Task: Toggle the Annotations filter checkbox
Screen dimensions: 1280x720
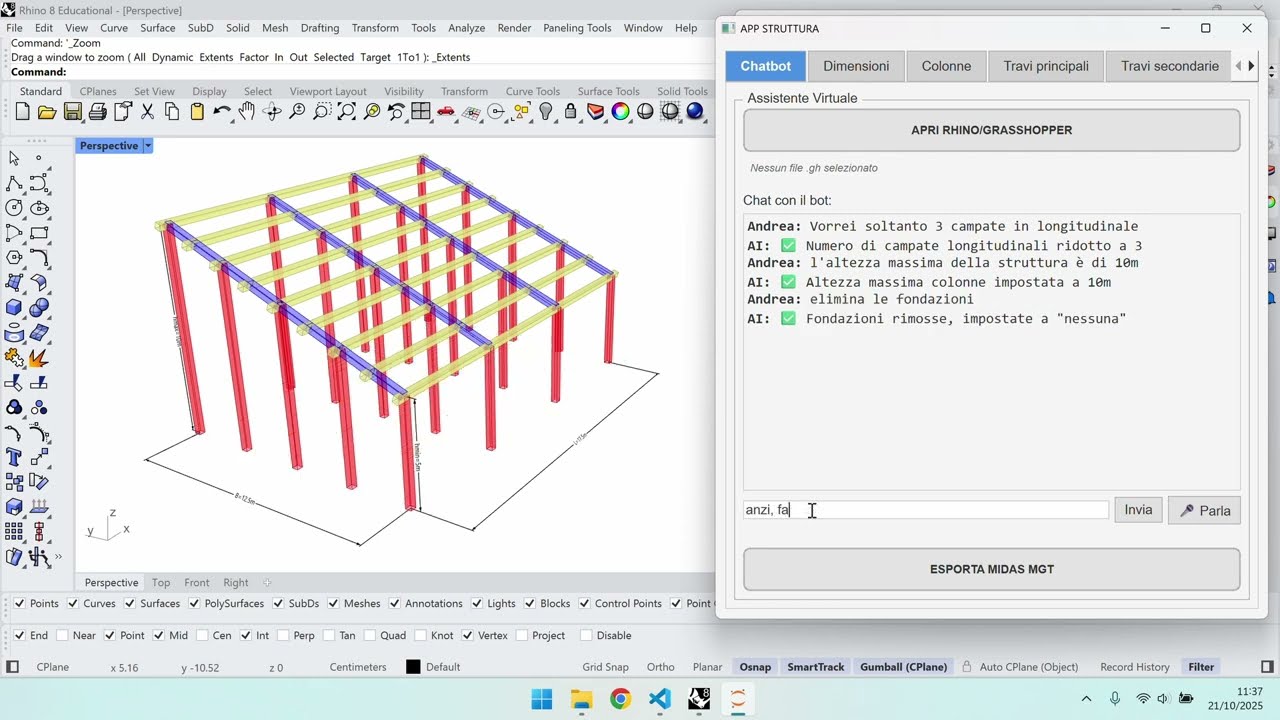Action: (x=395, y=603)
